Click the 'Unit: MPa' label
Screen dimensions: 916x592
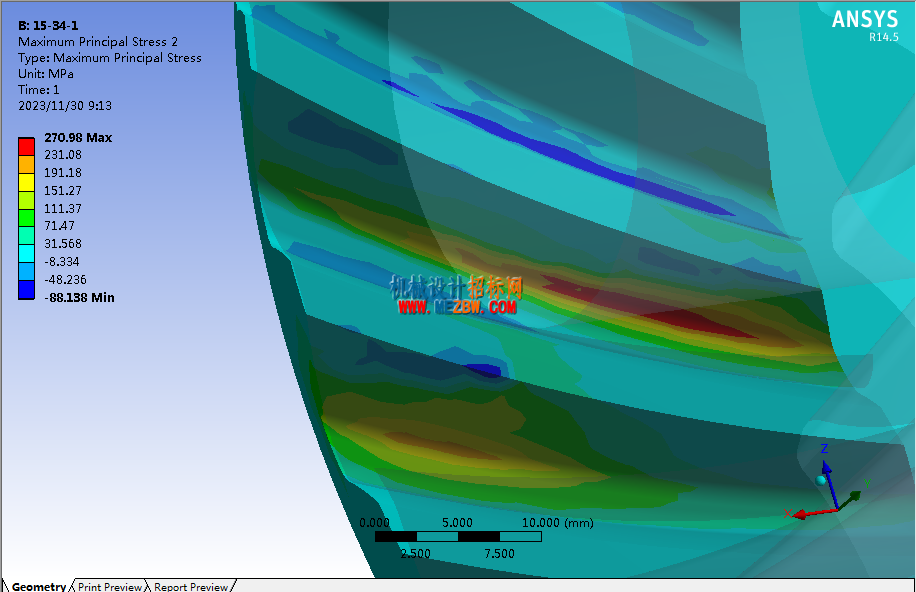pos(46,74)
